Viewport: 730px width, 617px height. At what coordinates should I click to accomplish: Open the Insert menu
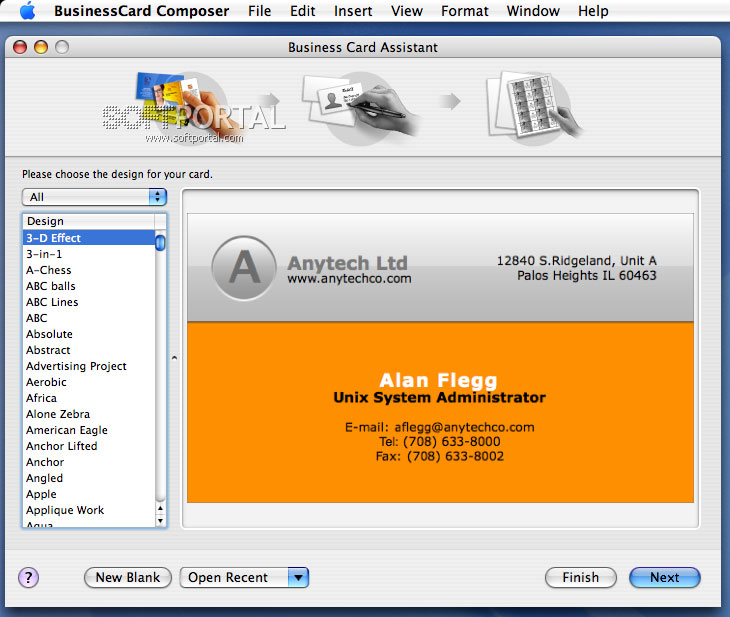(x=353, y=11)
